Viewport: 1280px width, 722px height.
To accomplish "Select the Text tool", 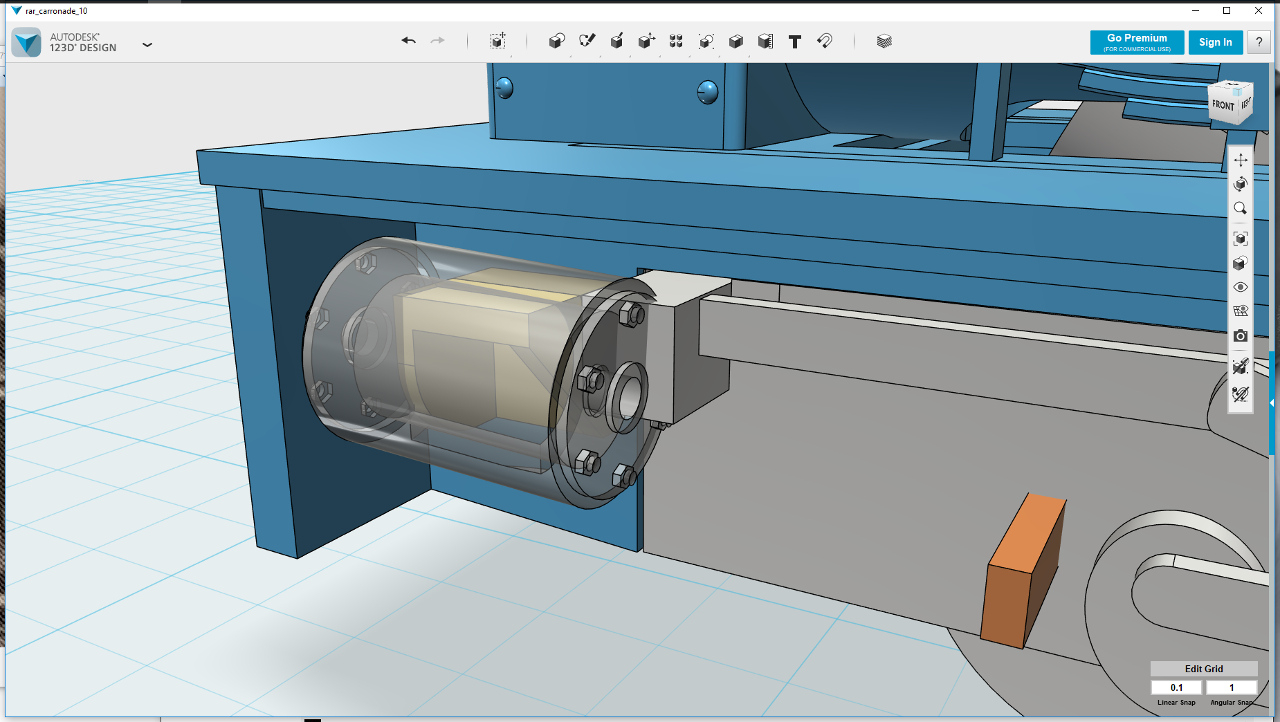I will pyautogui.click(x=795, y=41).
